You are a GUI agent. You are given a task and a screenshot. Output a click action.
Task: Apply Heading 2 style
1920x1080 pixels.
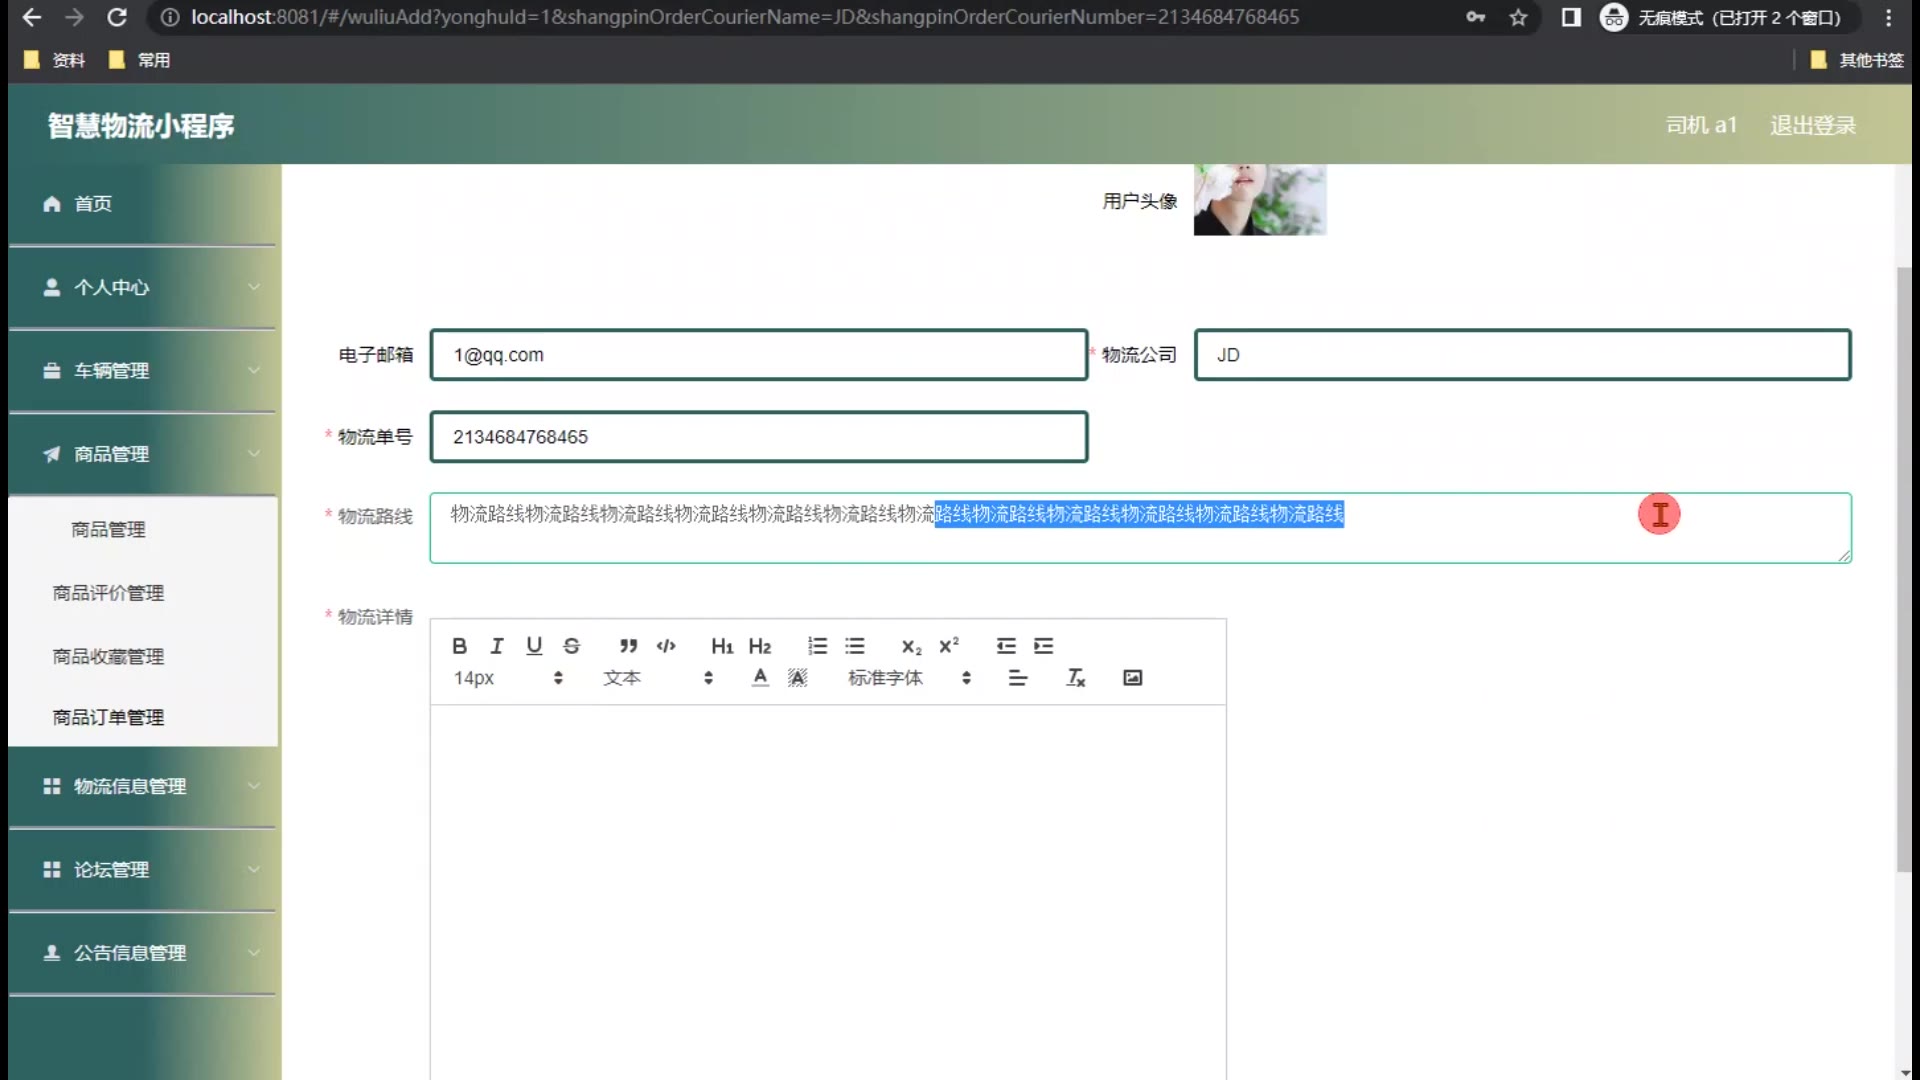pyautogui.click(x=760, y=646)
